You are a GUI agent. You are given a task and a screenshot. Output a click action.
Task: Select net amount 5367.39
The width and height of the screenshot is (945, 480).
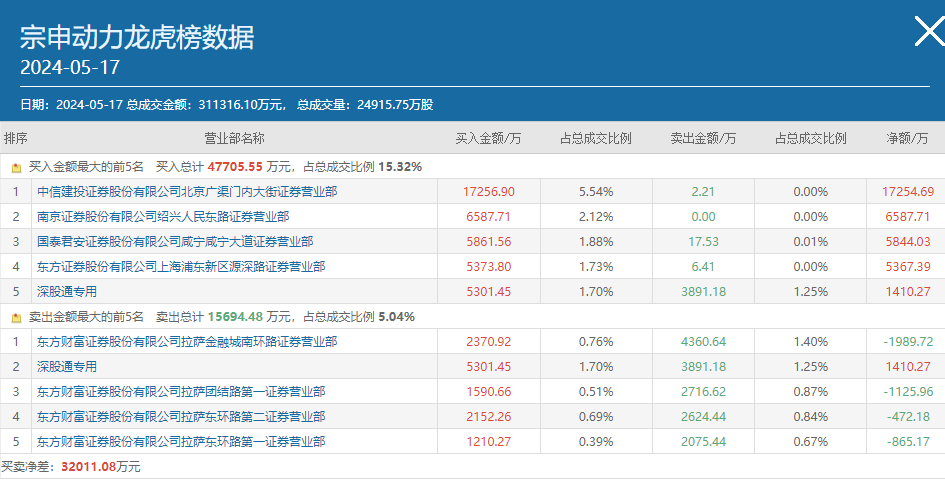coord(908,267)
